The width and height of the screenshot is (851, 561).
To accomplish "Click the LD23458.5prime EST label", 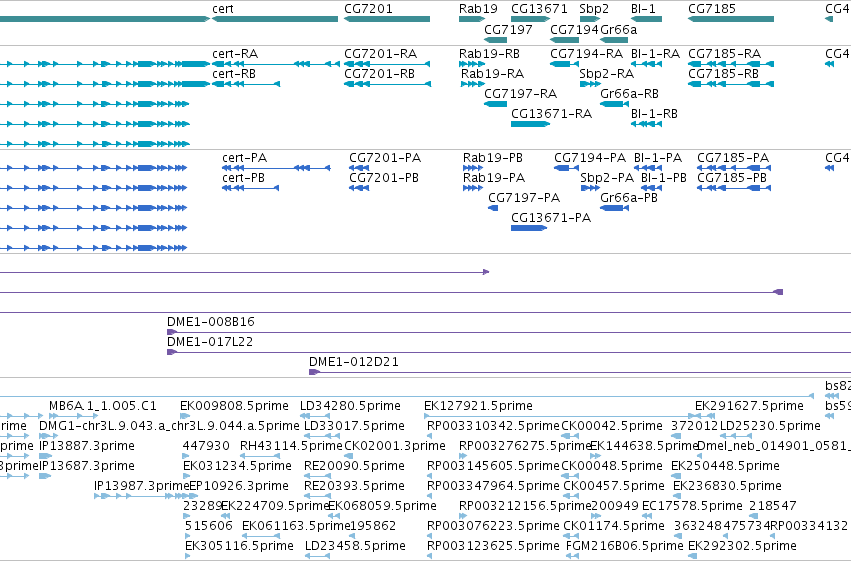I will pyautogui.click(x=354, y=546).
